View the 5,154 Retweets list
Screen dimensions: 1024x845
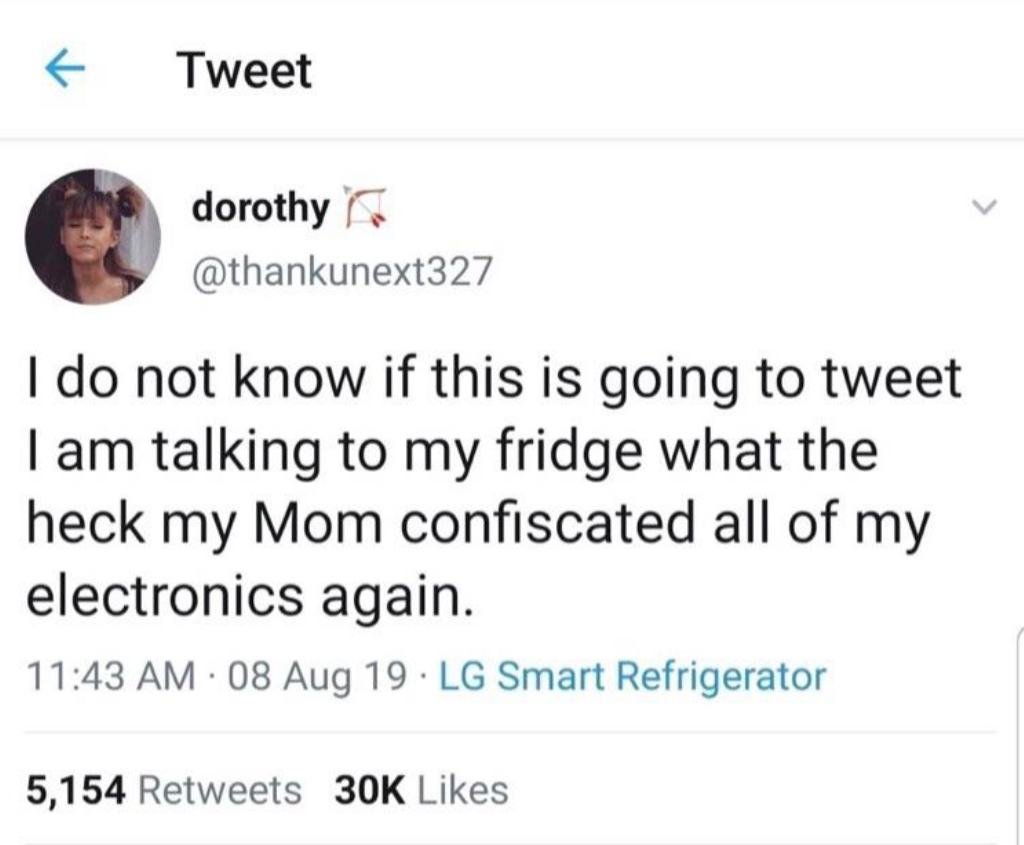pyautogui.click(x=164, y=791)
